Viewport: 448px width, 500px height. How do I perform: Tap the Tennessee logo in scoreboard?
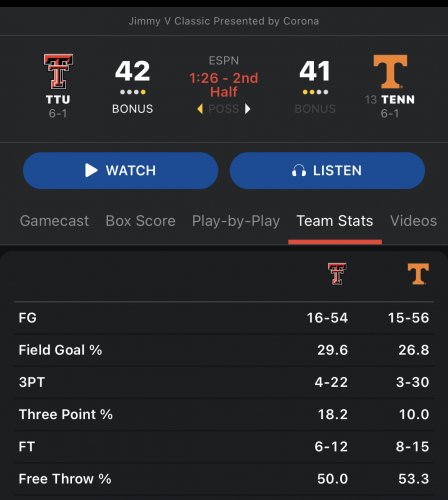coord(390,71)
